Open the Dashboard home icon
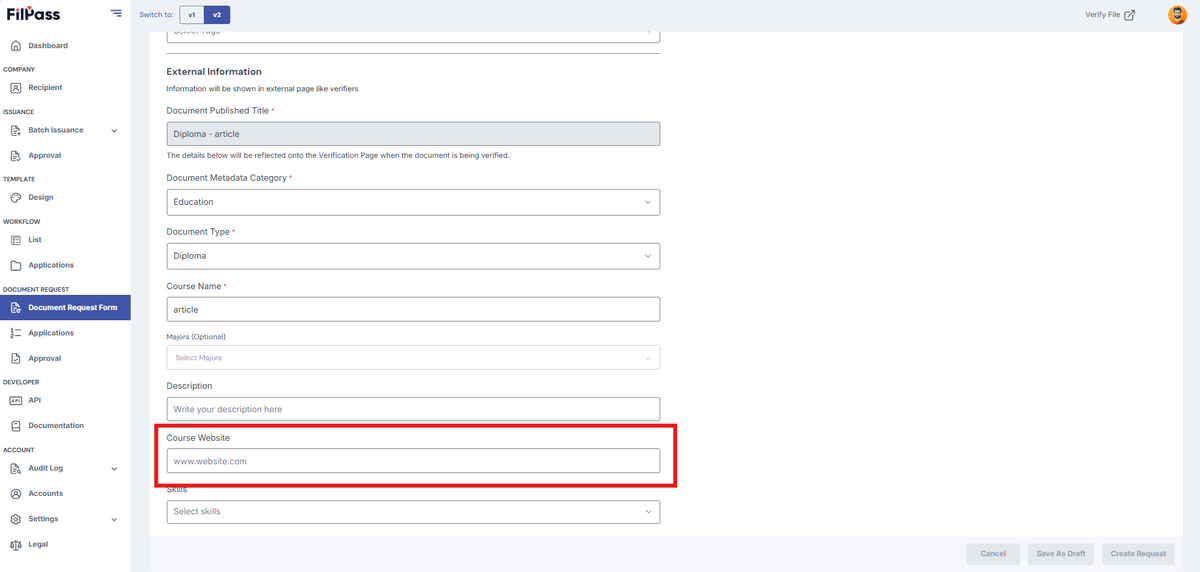The image size is (1200, 572). pyautogui.click(x=16, y=46)
